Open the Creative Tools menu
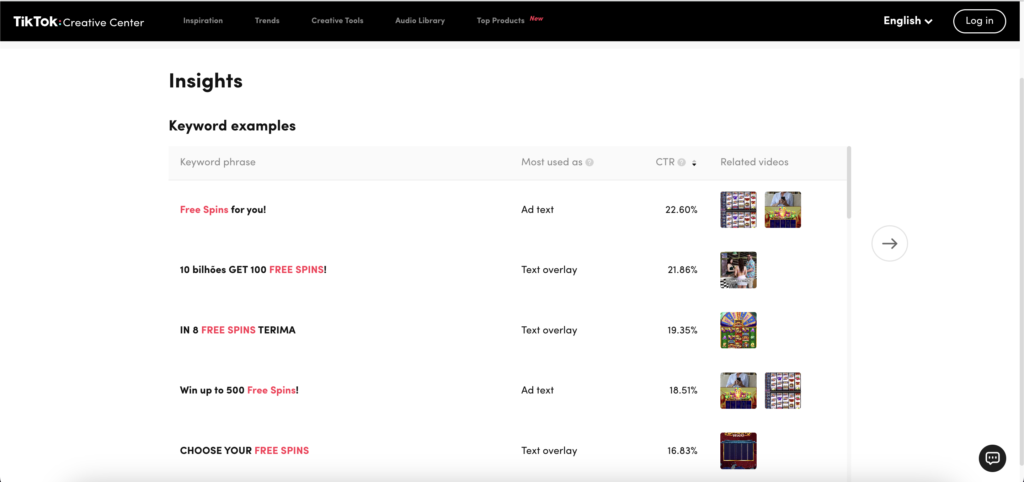 [x=337, y=21]
